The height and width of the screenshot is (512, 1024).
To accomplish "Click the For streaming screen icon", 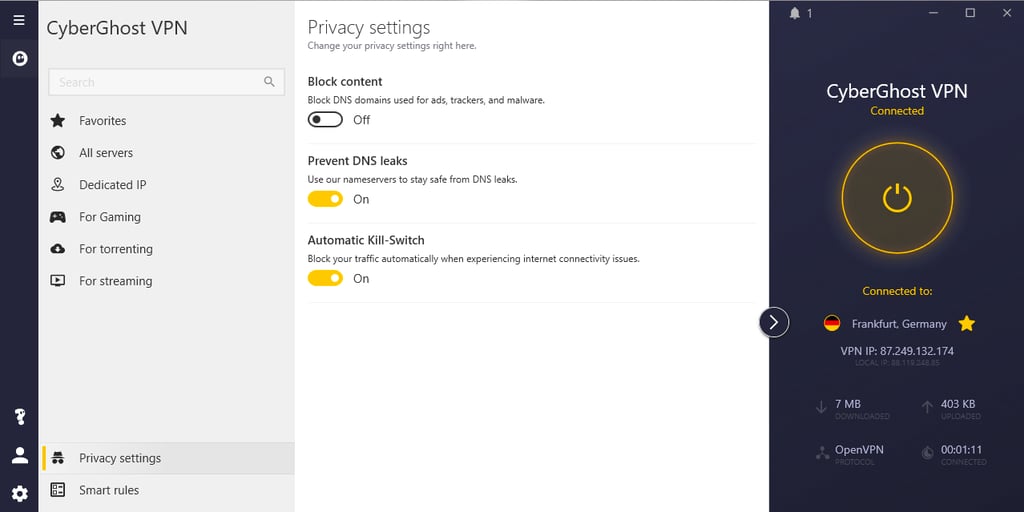I will (57, 281).
